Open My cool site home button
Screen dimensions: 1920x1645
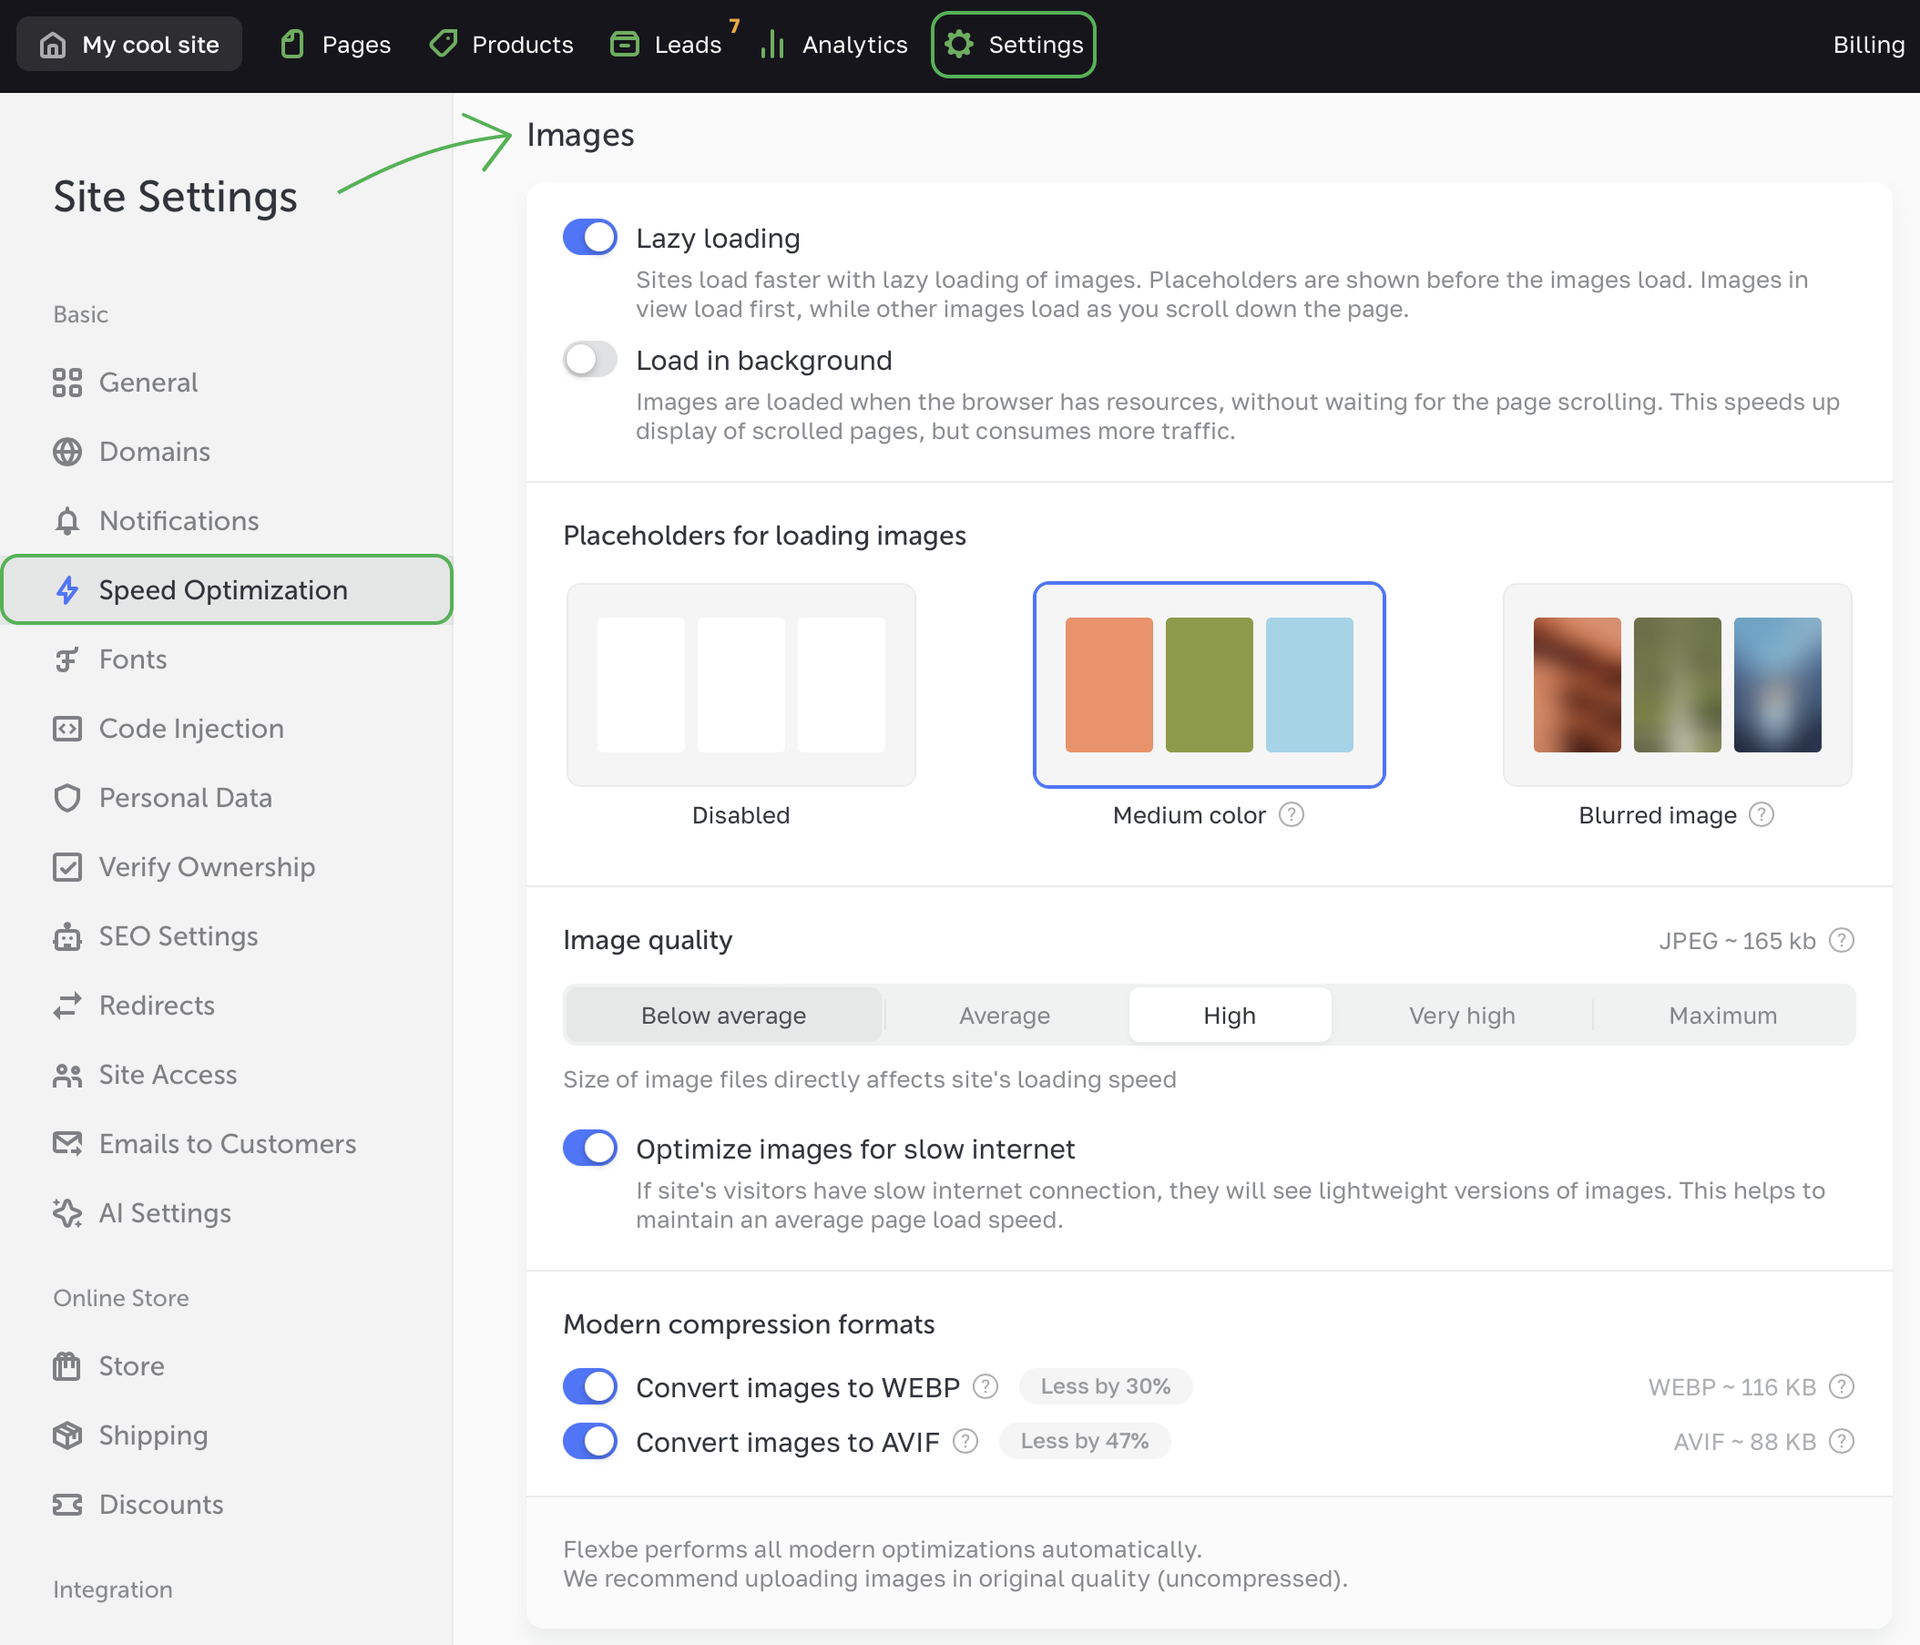click(130, 45)
